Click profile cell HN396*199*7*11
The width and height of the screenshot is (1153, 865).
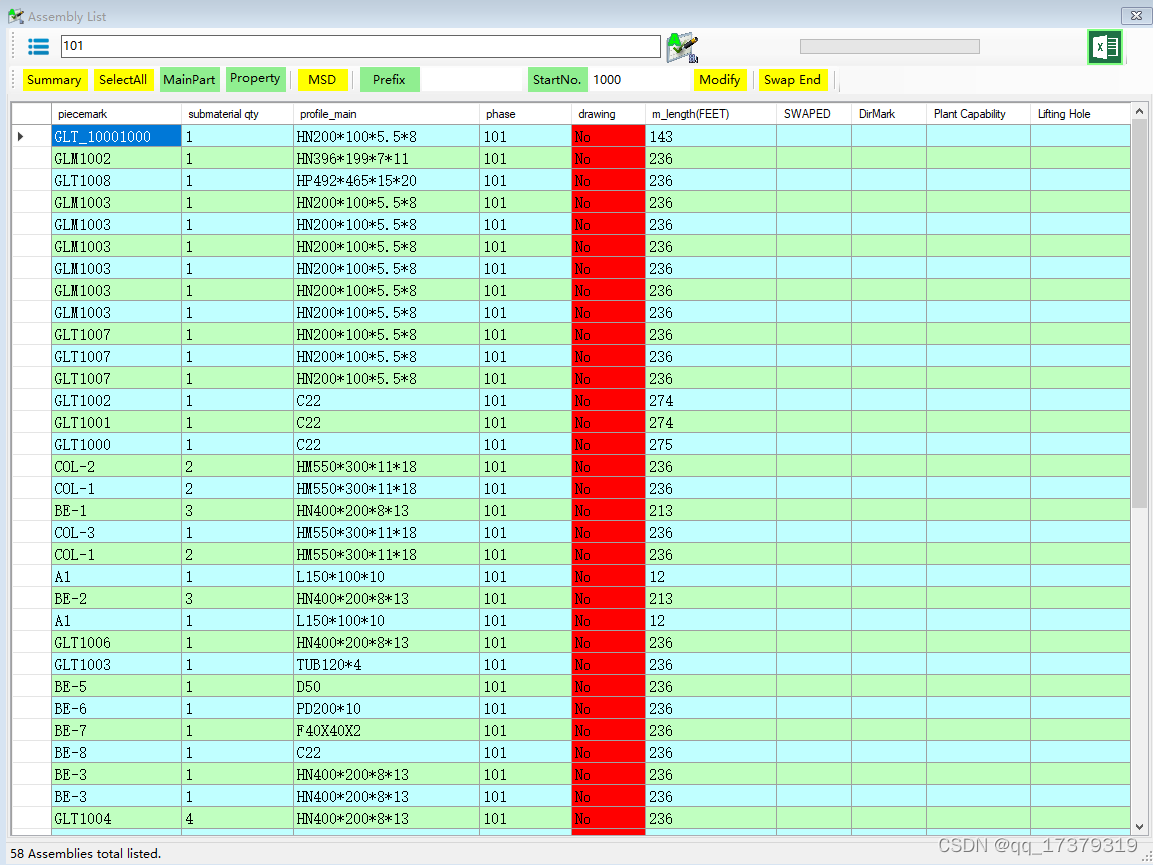[386, 158]
